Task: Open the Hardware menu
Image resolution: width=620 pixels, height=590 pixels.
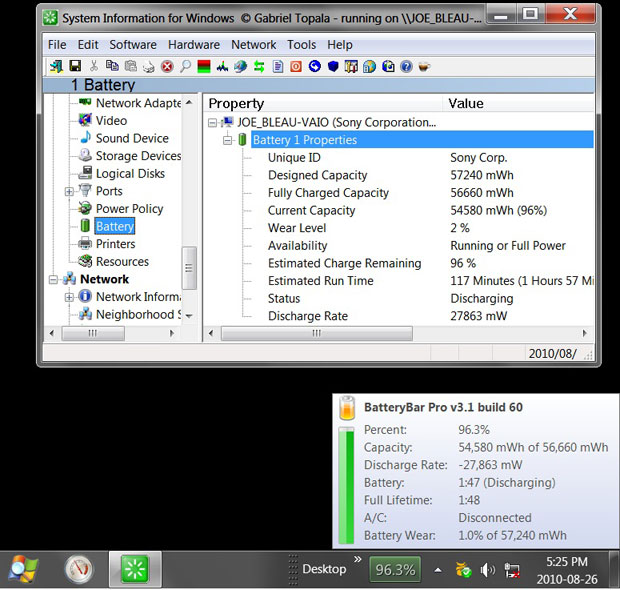Action: (194, 45)
